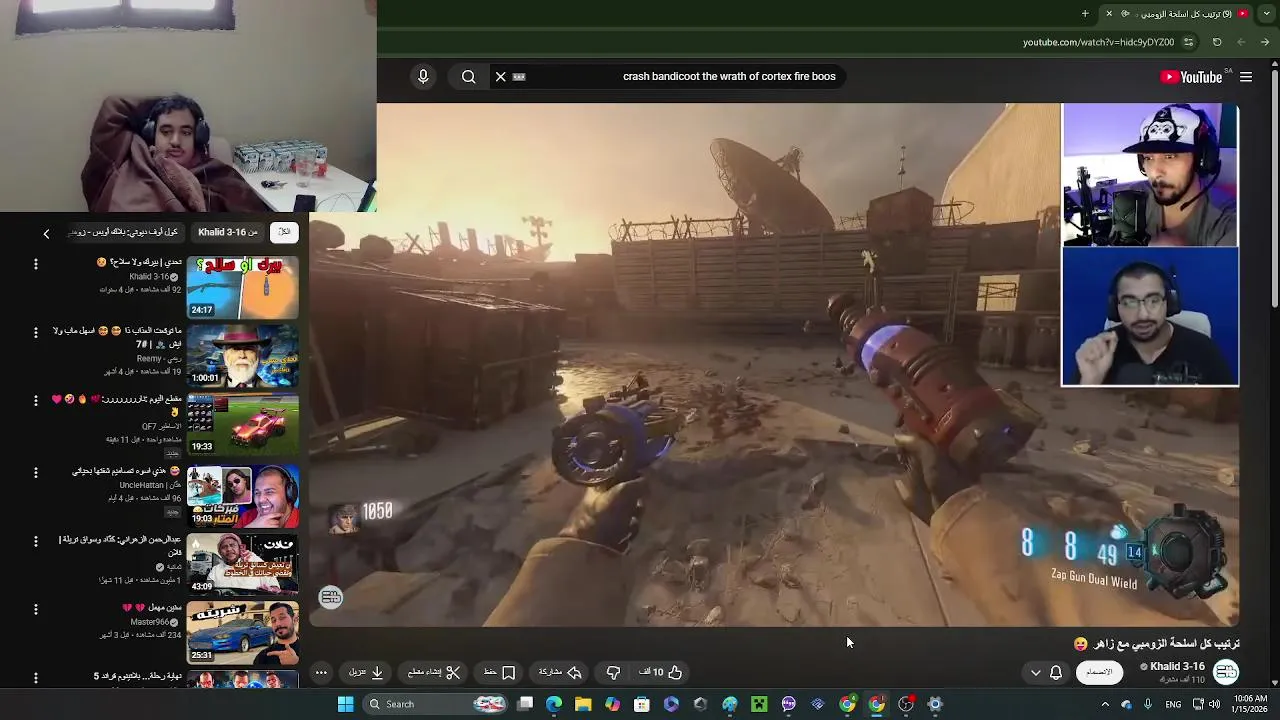Open site information icon beside the URL
Screen dimensions: 1280x720
point(1188,42)
